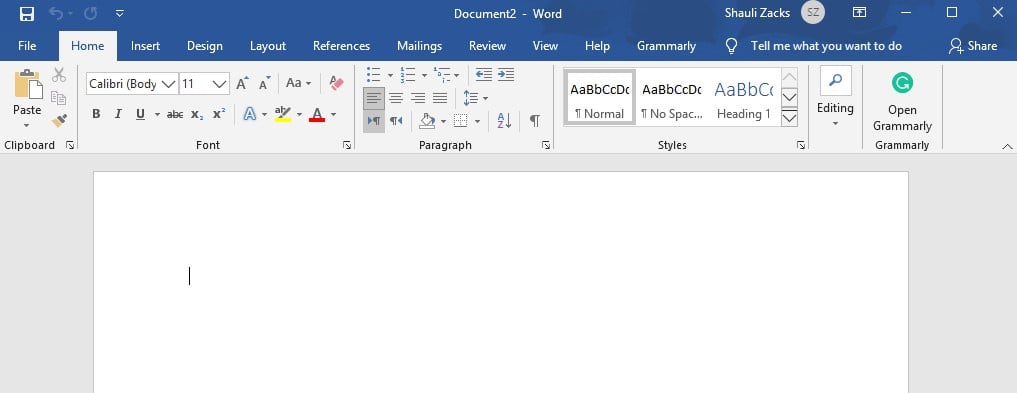
Task: Toggle Center alignment
Action: 396,98
